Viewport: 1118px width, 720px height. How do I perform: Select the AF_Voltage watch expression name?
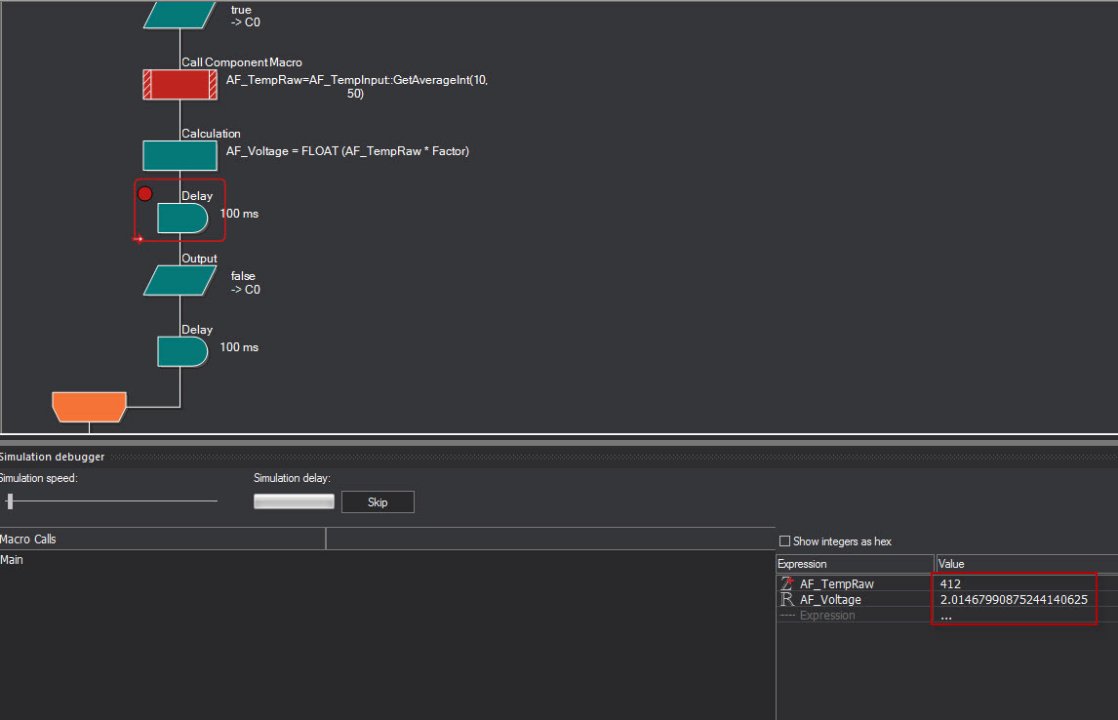point(830,600)
